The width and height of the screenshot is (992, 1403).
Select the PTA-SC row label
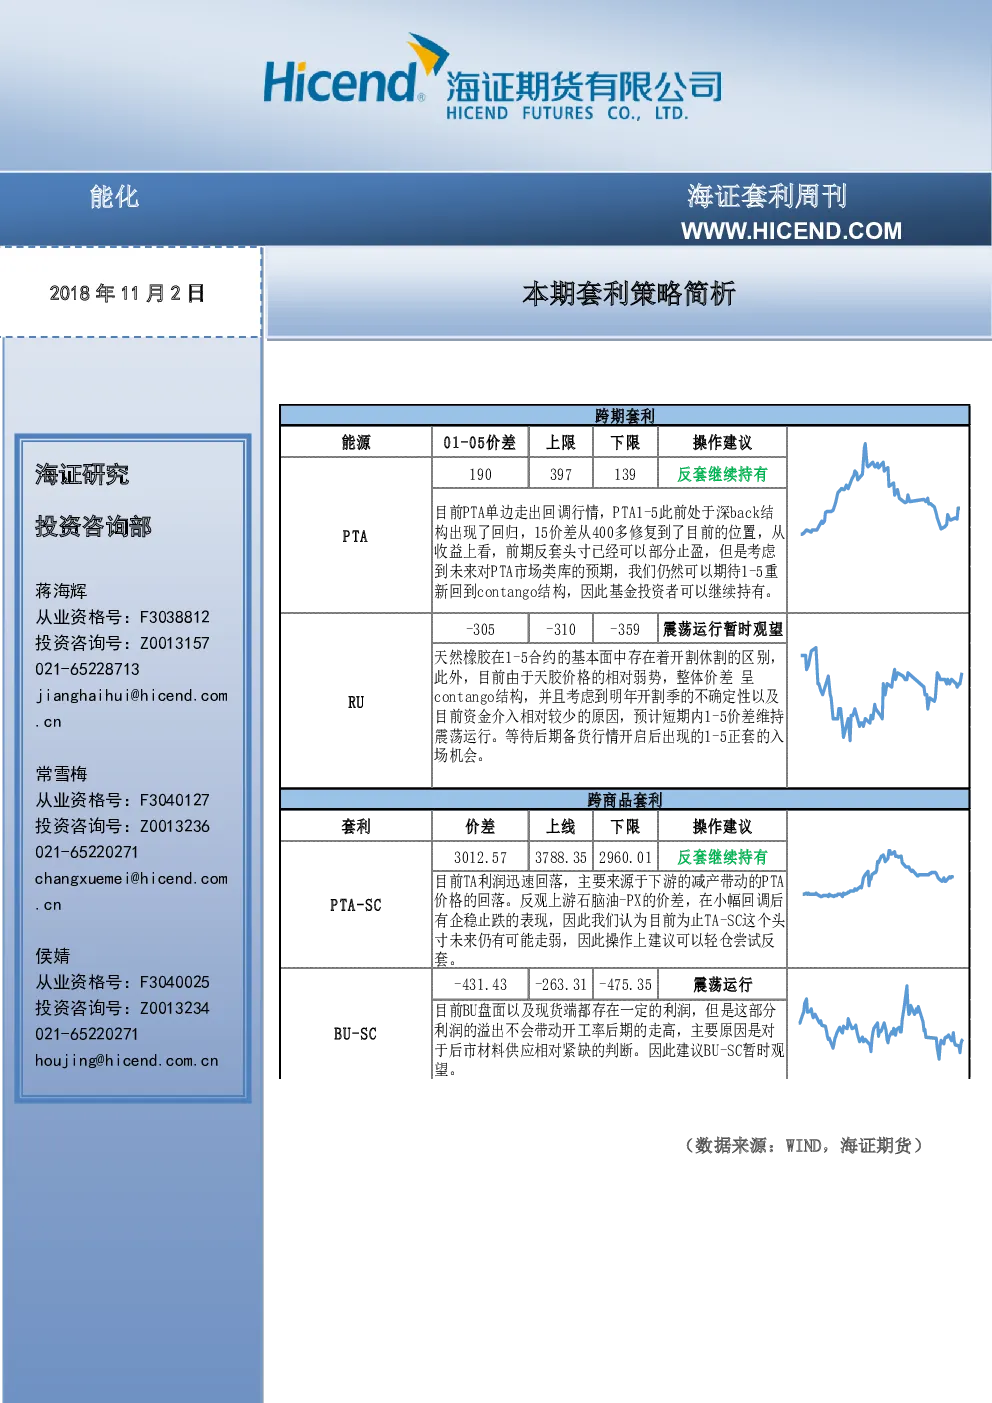tap(356, 905)
